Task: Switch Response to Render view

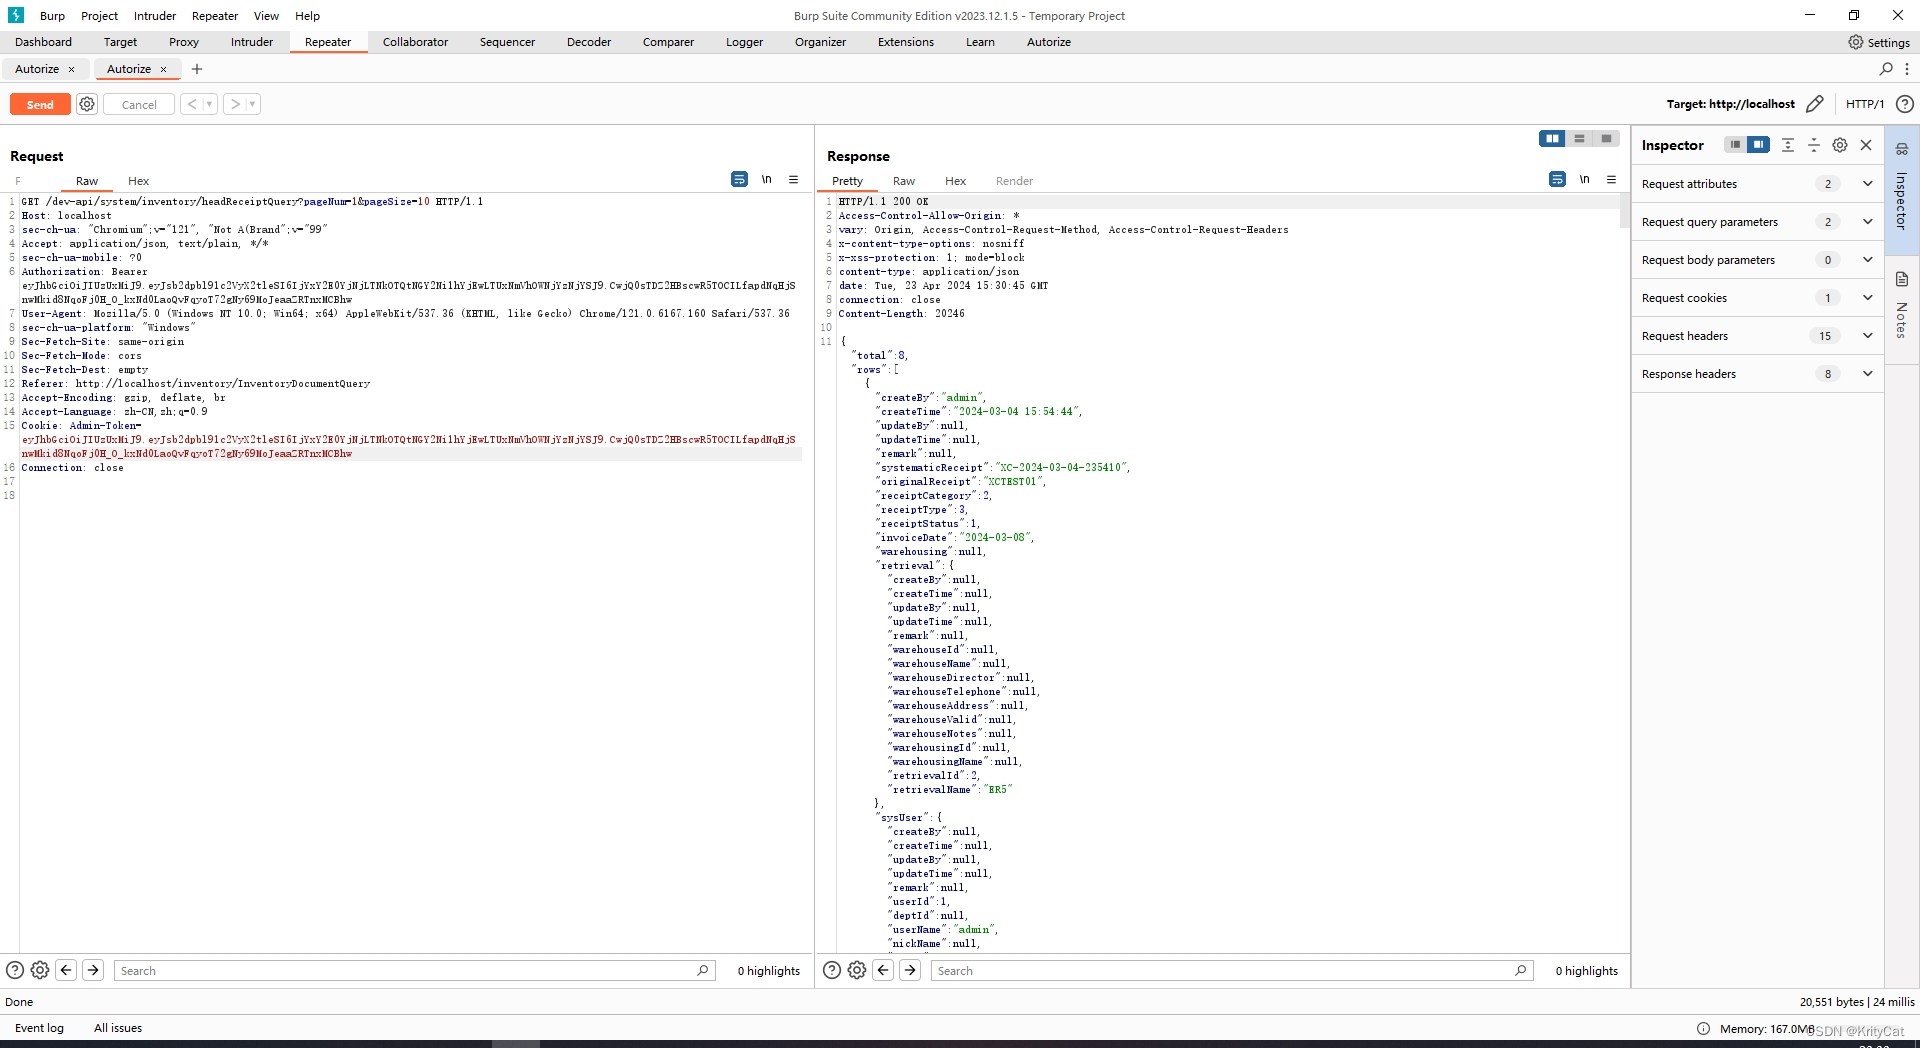Action: click(x=1014, y=181)
